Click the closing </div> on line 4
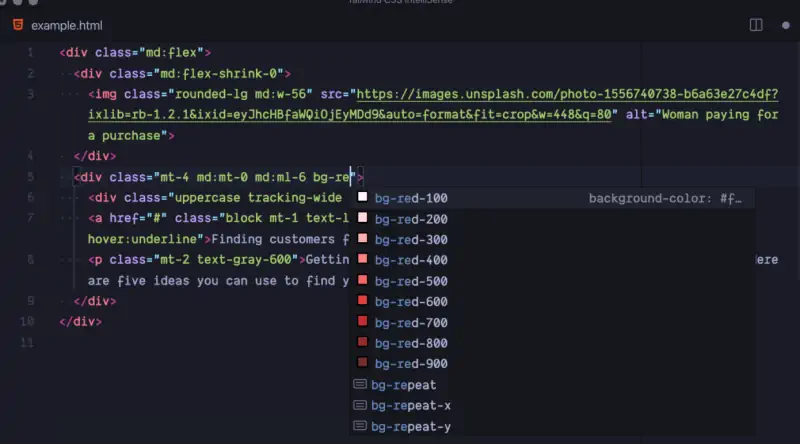 pos(95,156)
